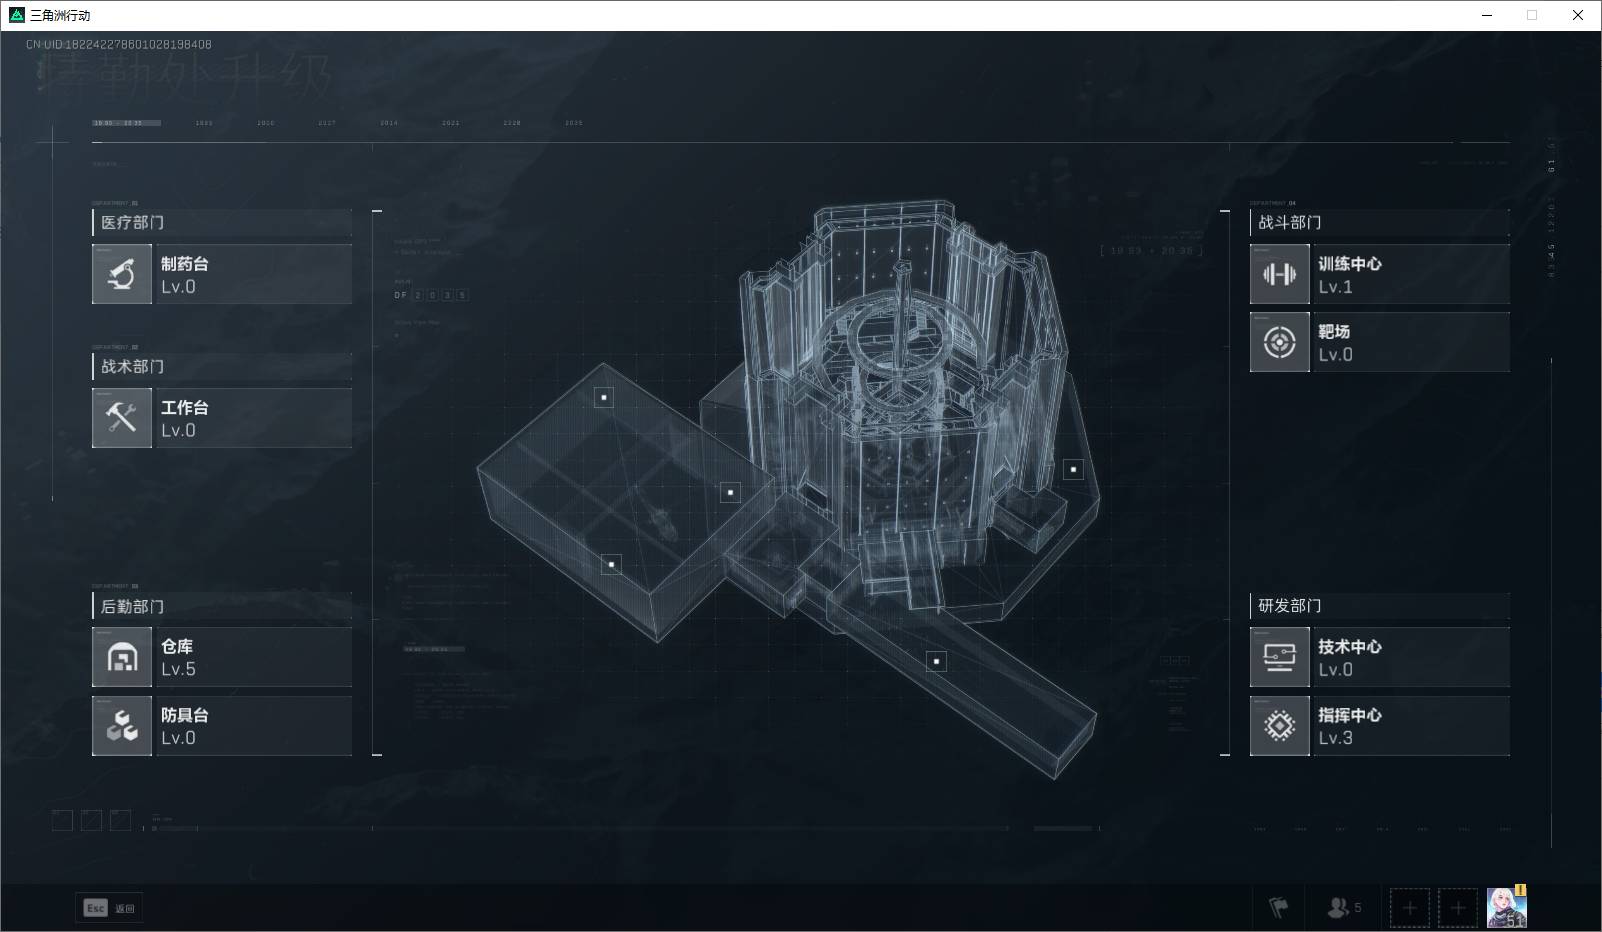Click the 战斗部门 department header
1602x932 pixels.
point(1380,222)
